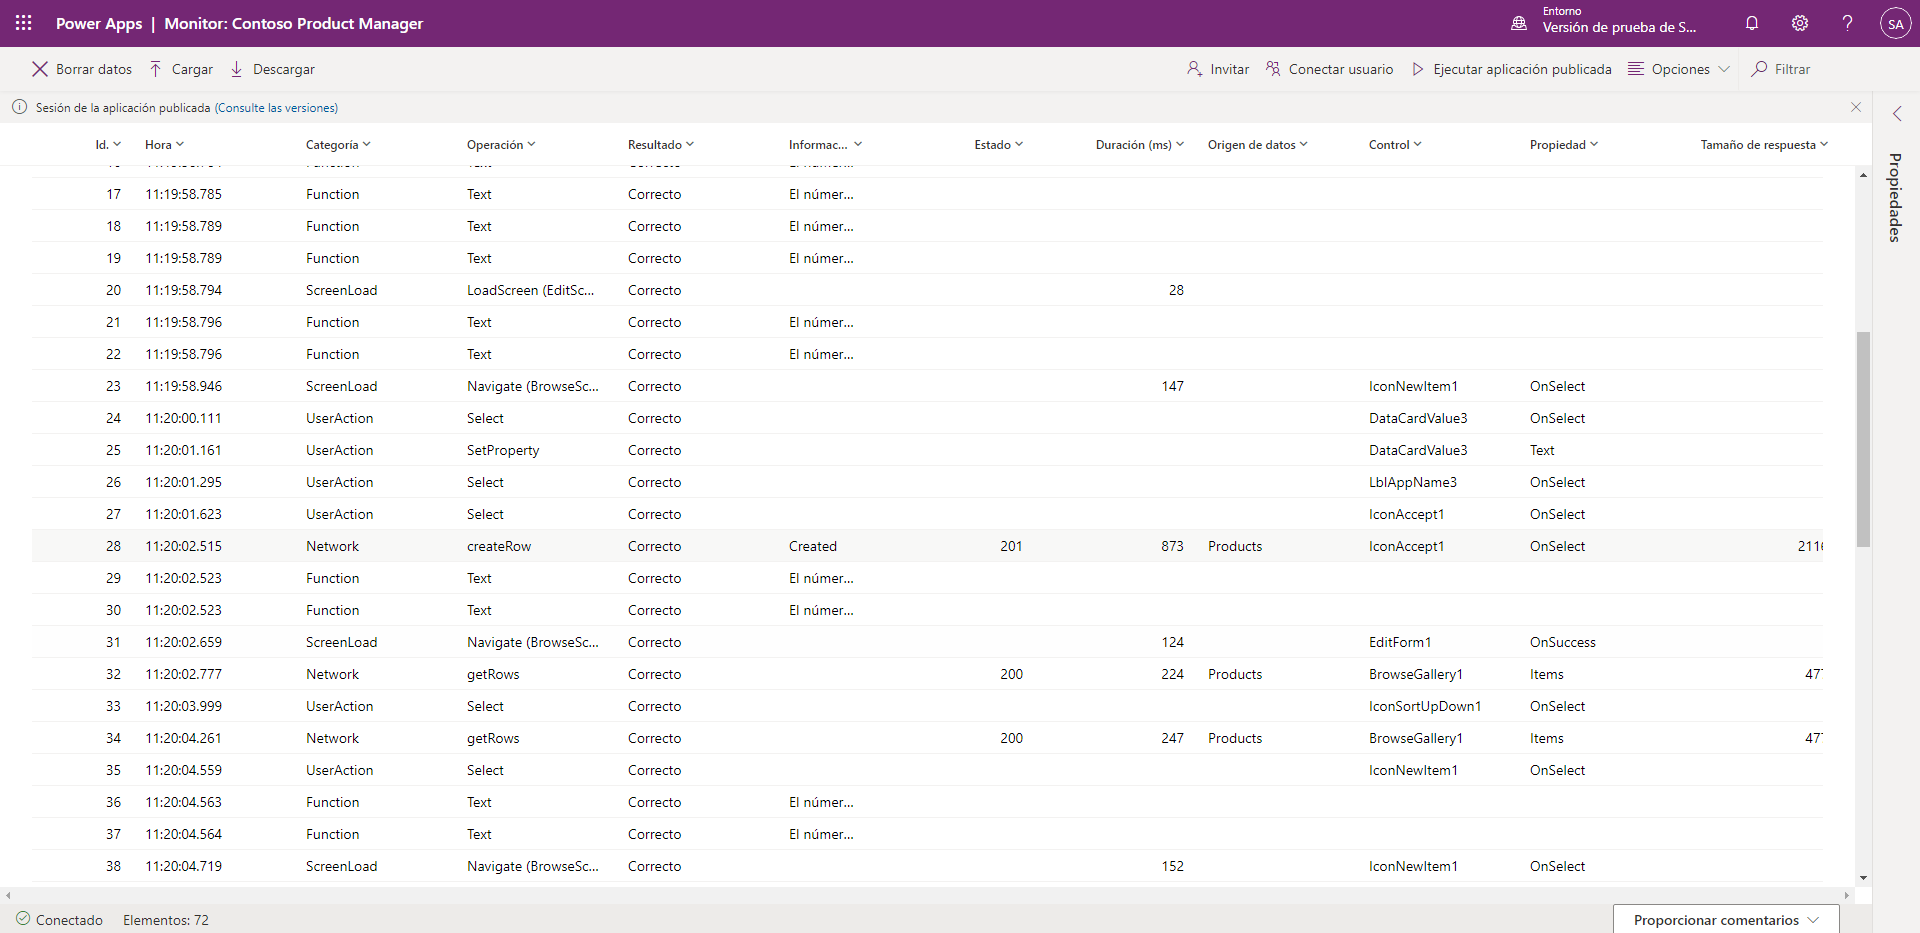Viewport: 1920px width, 933px height.
Task: Click IconSortUpDown1 in row 33
Action: (1425, 706)
